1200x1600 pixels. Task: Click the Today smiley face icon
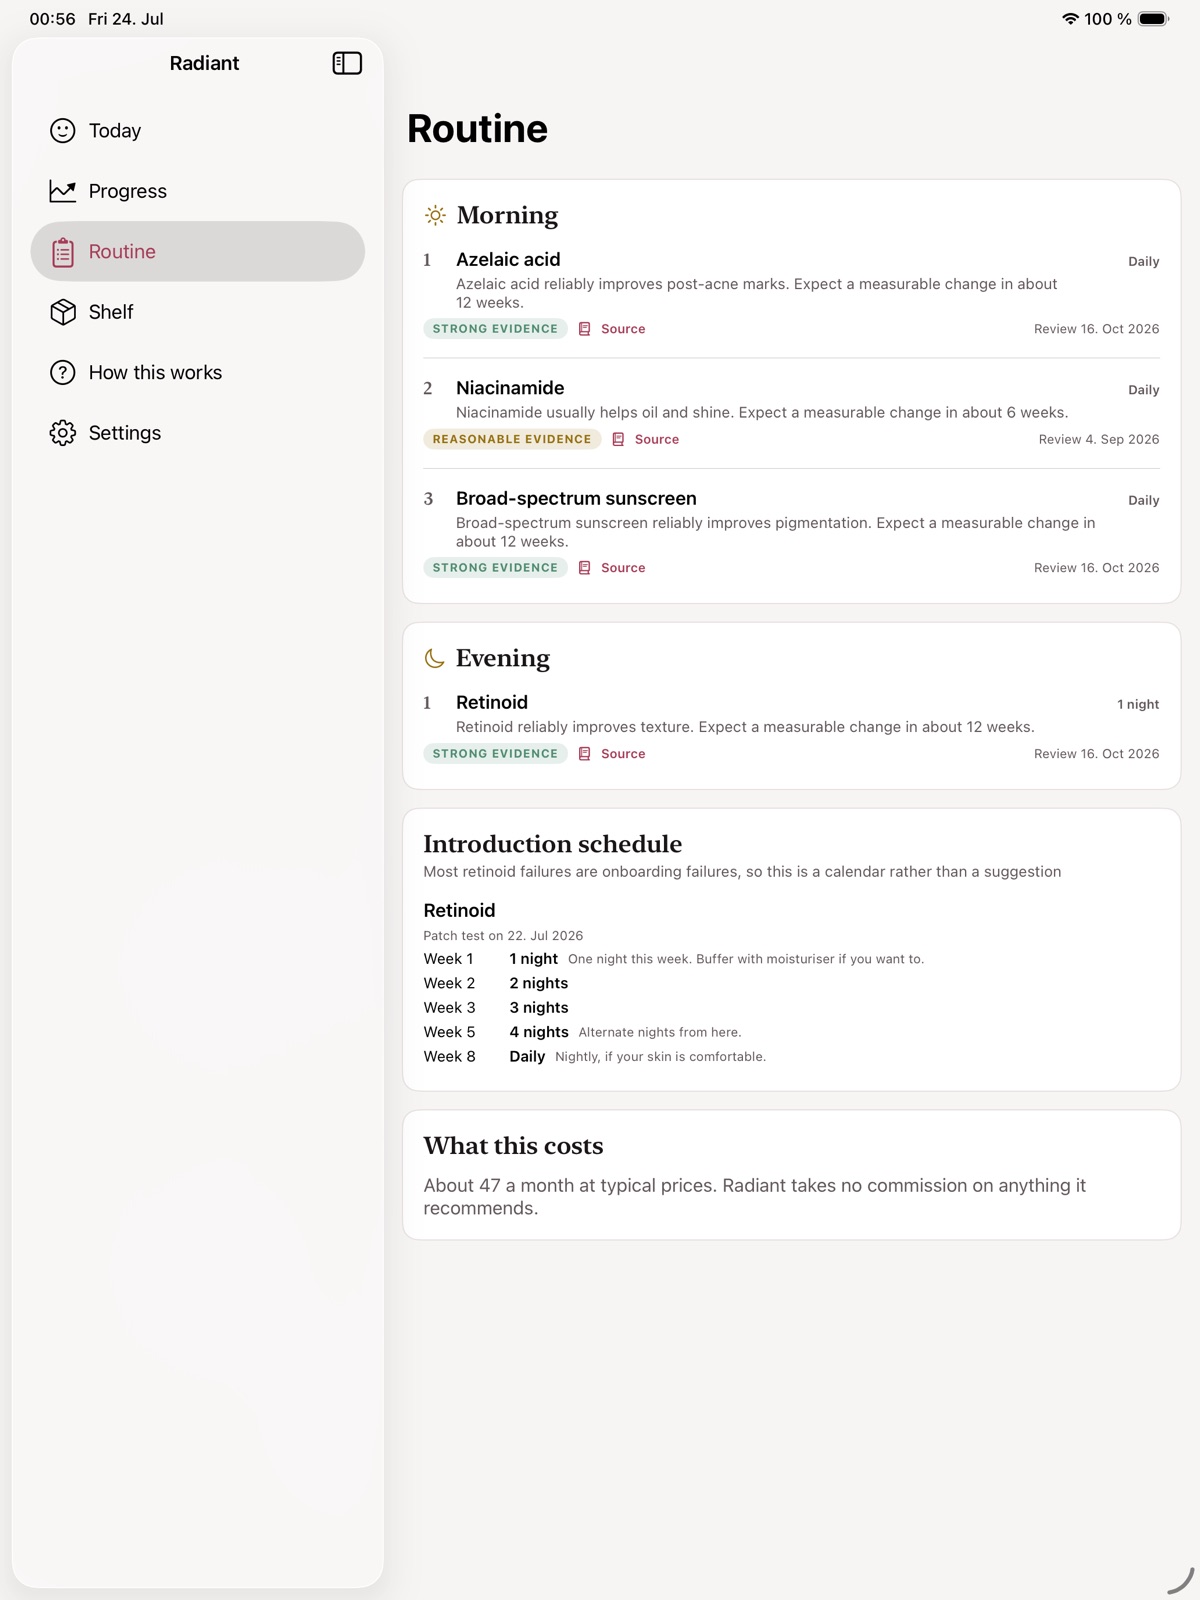click(x=63, y=131)
